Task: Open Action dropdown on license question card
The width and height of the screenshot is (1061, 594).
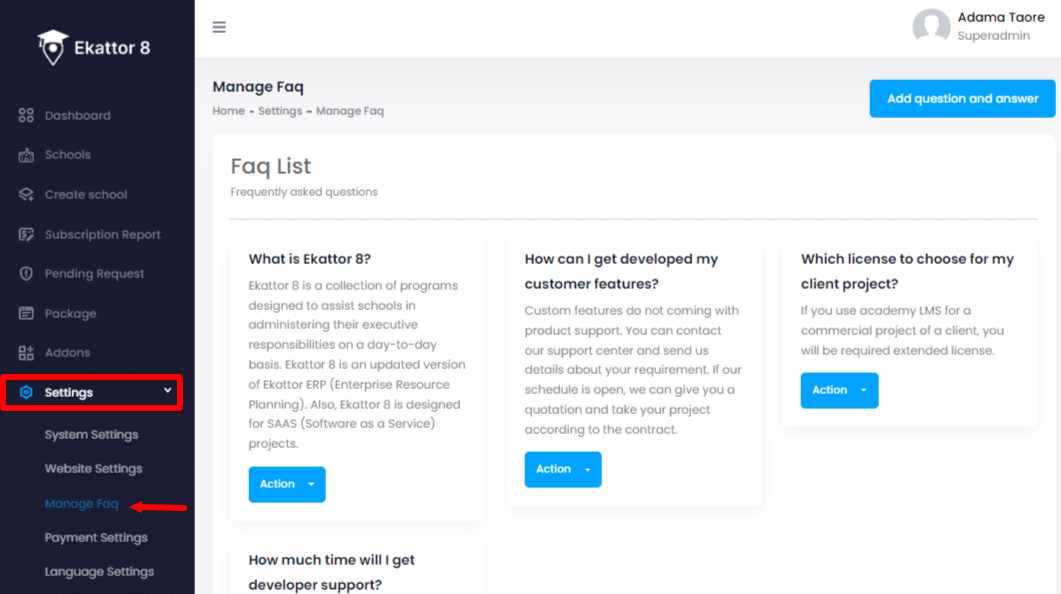Action: point(839,390)
